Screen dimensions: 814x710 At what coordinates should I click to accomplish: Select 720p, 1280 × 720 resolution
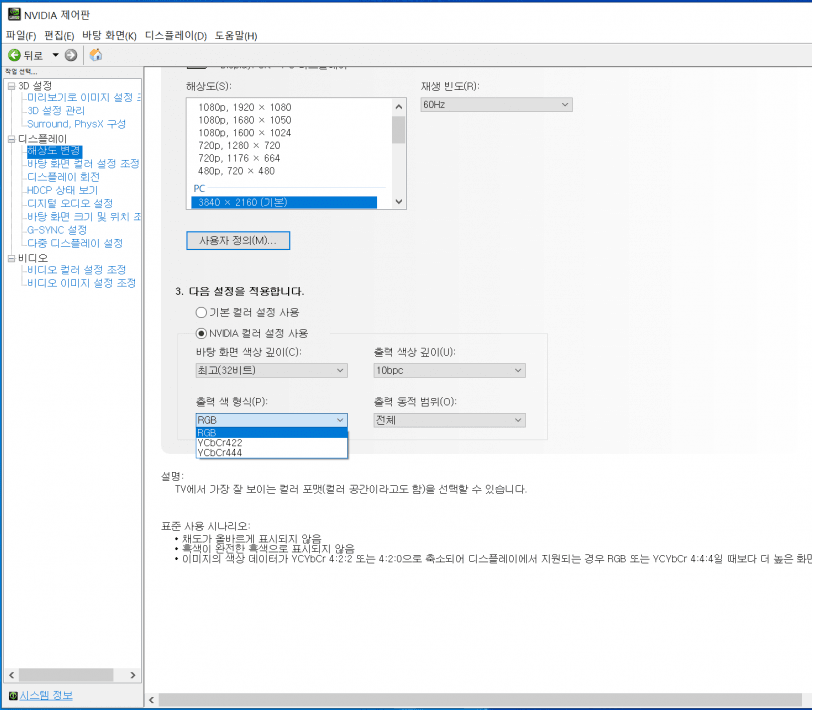(x=239, y=145)
